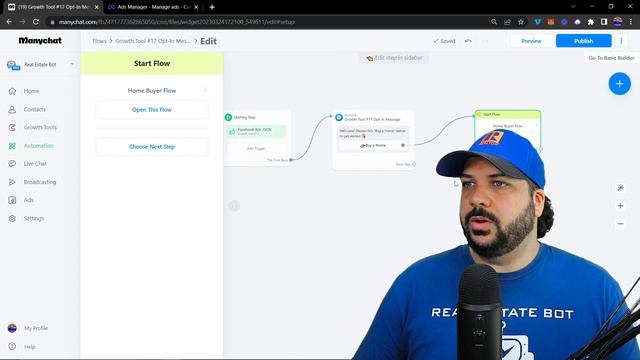Close the Ads Manager tab
The image size is (640, 360).
pyautogui.click(x=196, y=7)
